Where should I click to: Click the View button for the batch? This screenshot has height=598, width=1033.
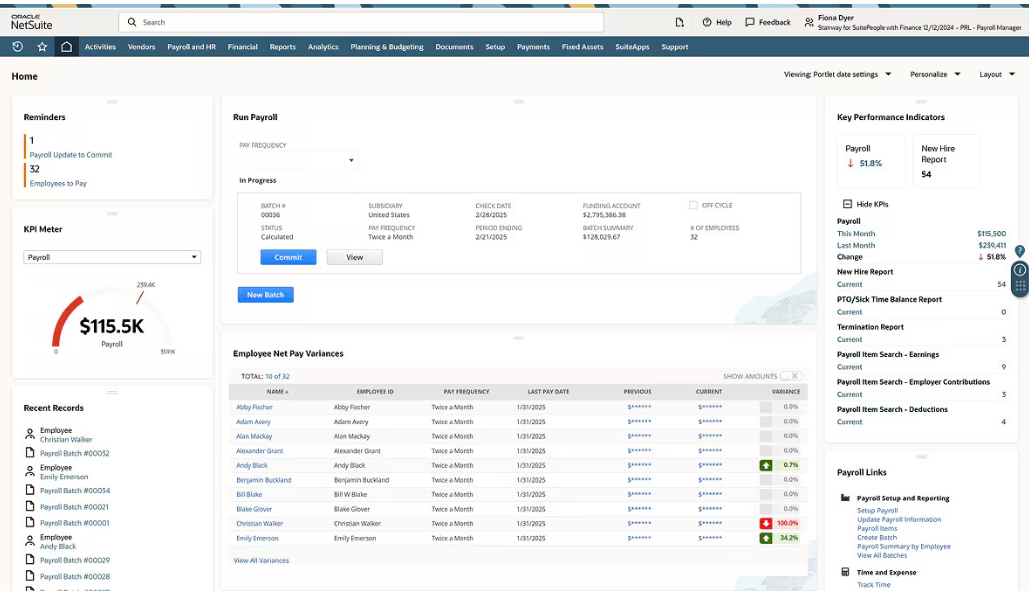pyautogui.click(x=354, y=257)
